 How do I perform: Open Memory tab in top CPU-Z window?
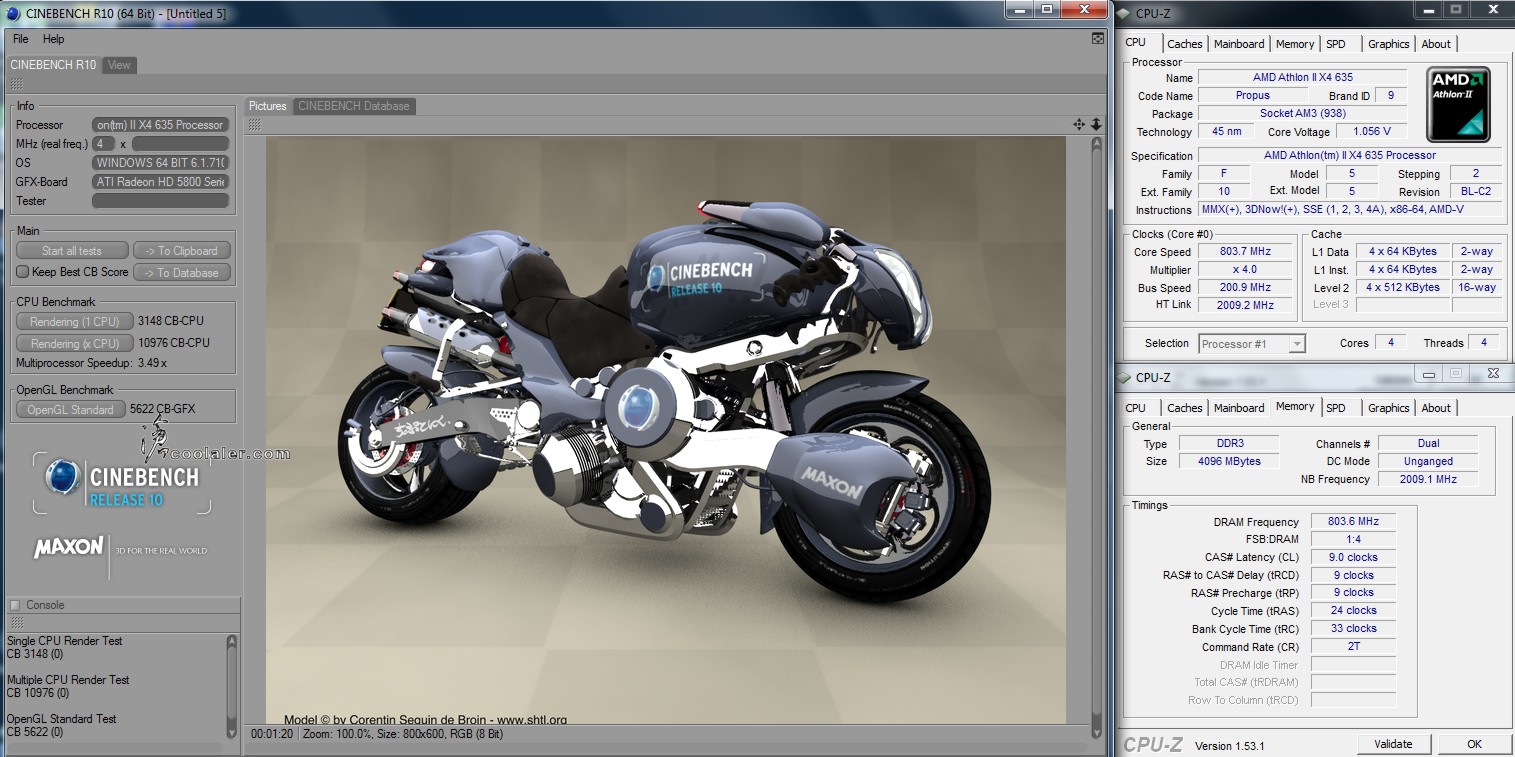coord(1295,44)
